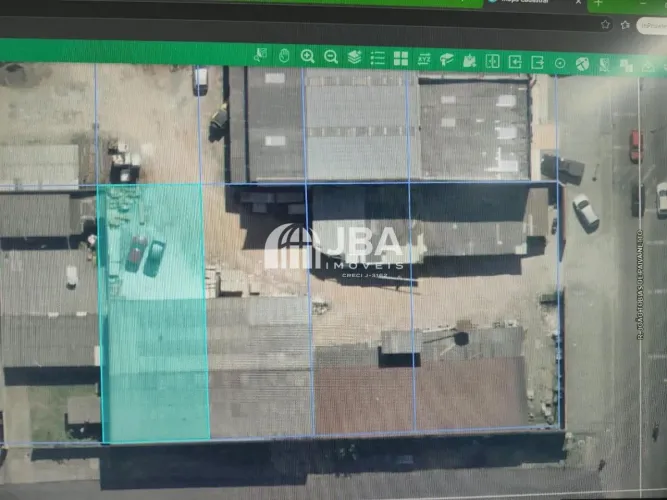The width and height of the screenshot is (667, 500).
Task: Zoom out with the magnifier minus tool
Action: coord(331,57)
